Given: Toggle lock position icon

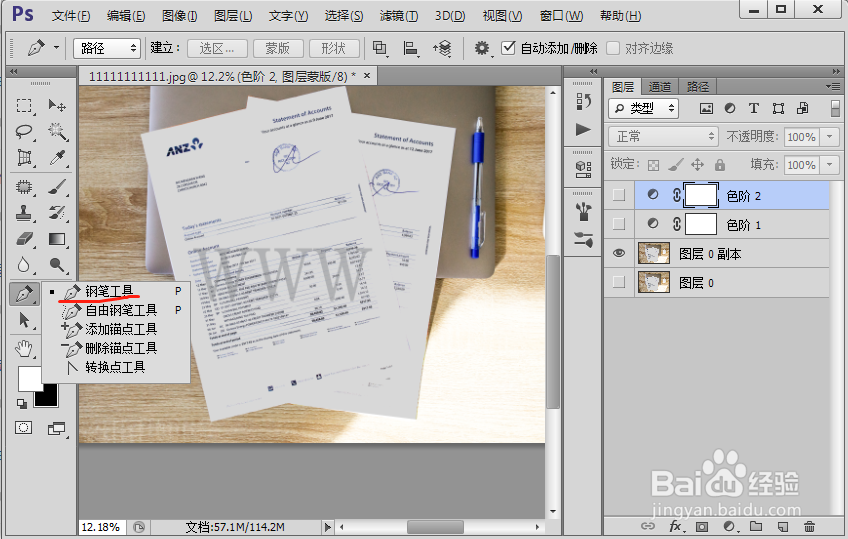Looking at the screenshot, I should (x=697, y=164).
